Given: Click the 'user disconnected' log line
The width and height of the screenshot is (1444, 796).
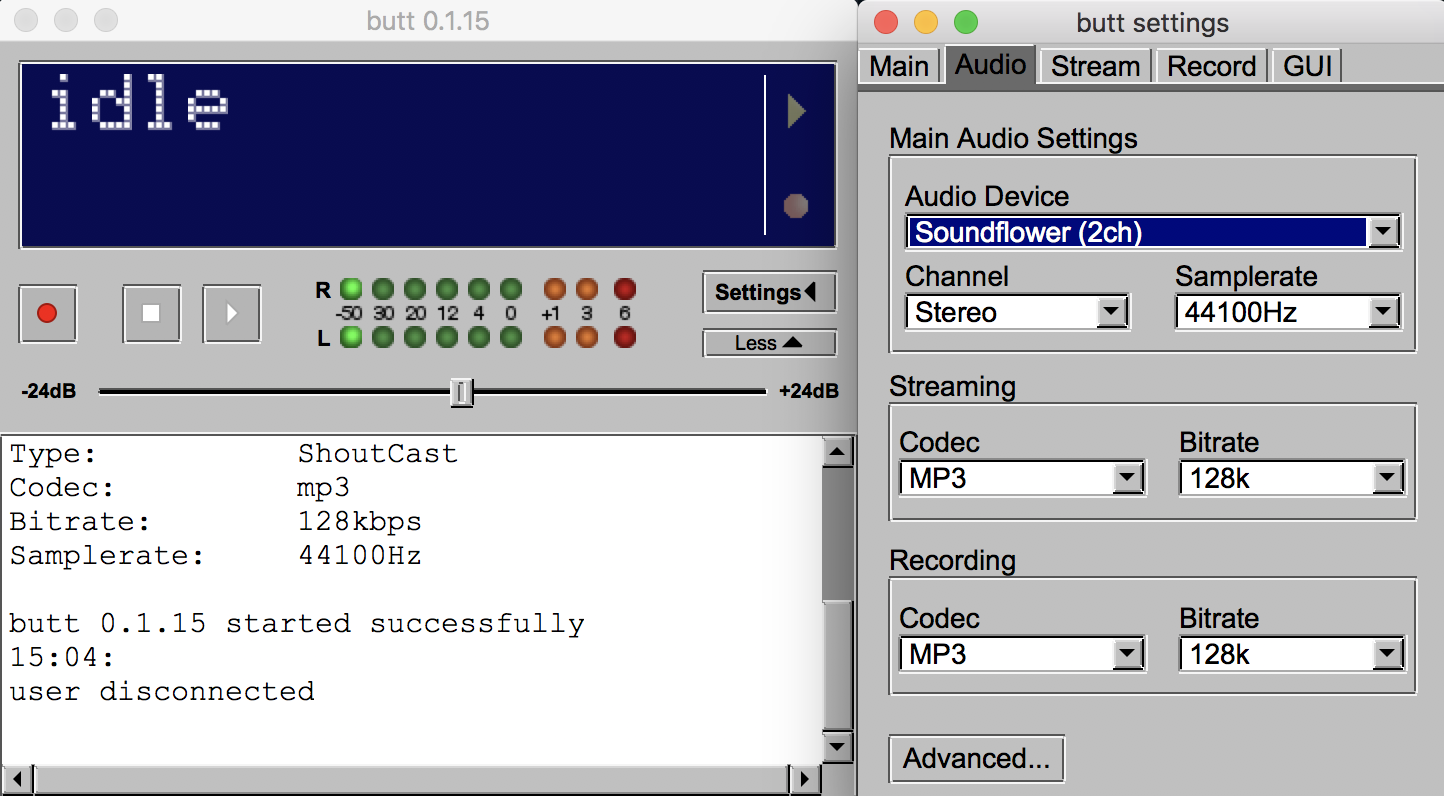Looking at the screenshot, I should click(162, 691).
